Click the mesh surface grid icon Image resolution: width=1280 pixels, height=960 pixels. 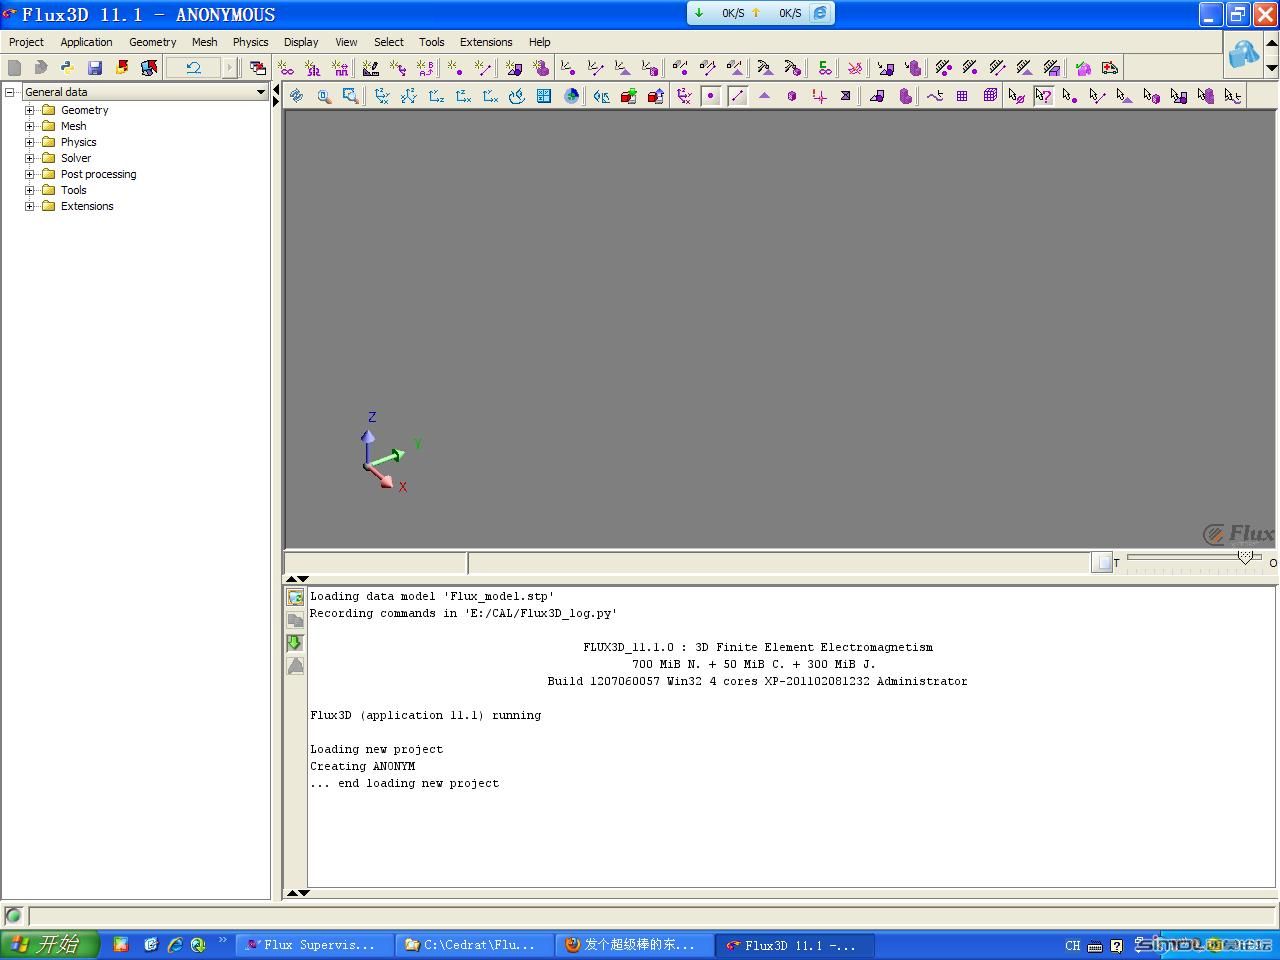pos(962,96)
